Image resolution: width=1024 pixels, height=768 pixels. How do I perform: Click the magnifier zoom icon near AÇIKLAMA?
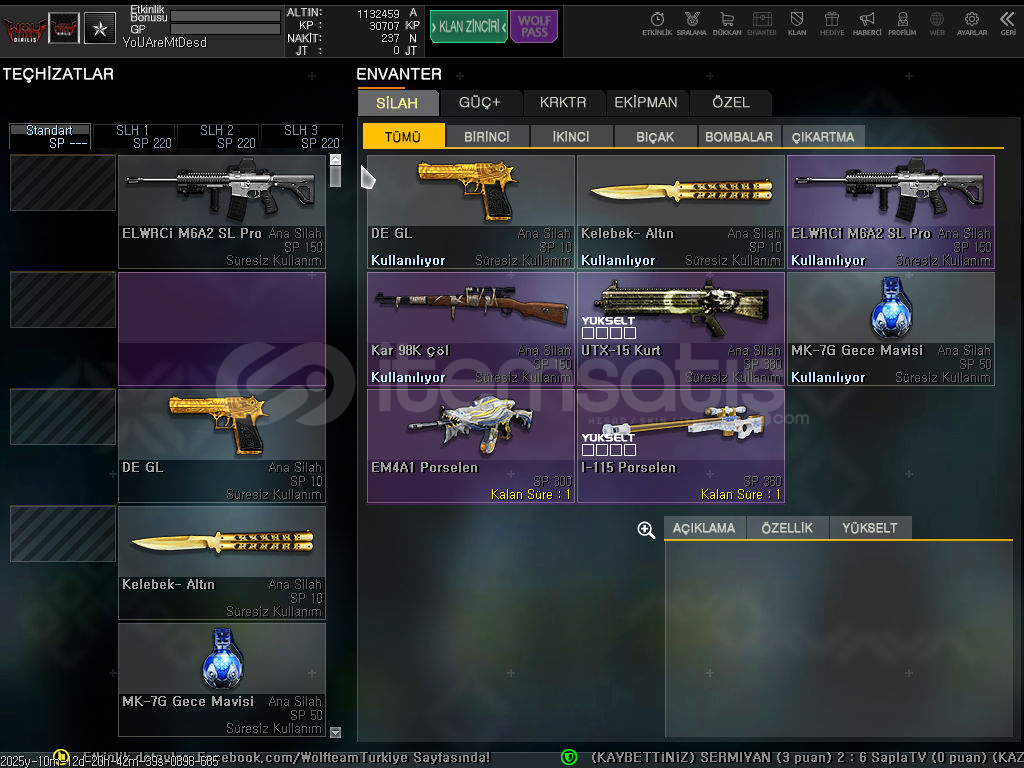646,530
